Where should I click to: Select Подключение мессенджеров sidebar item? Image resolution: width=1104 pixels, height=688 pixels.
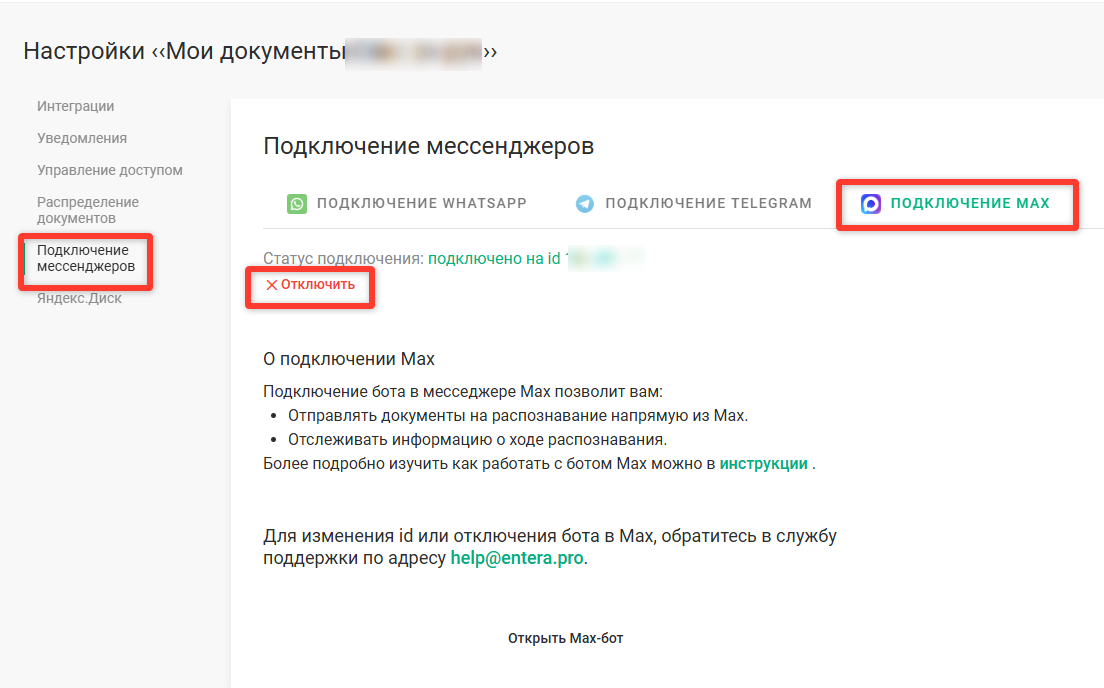tap(86, 258)
